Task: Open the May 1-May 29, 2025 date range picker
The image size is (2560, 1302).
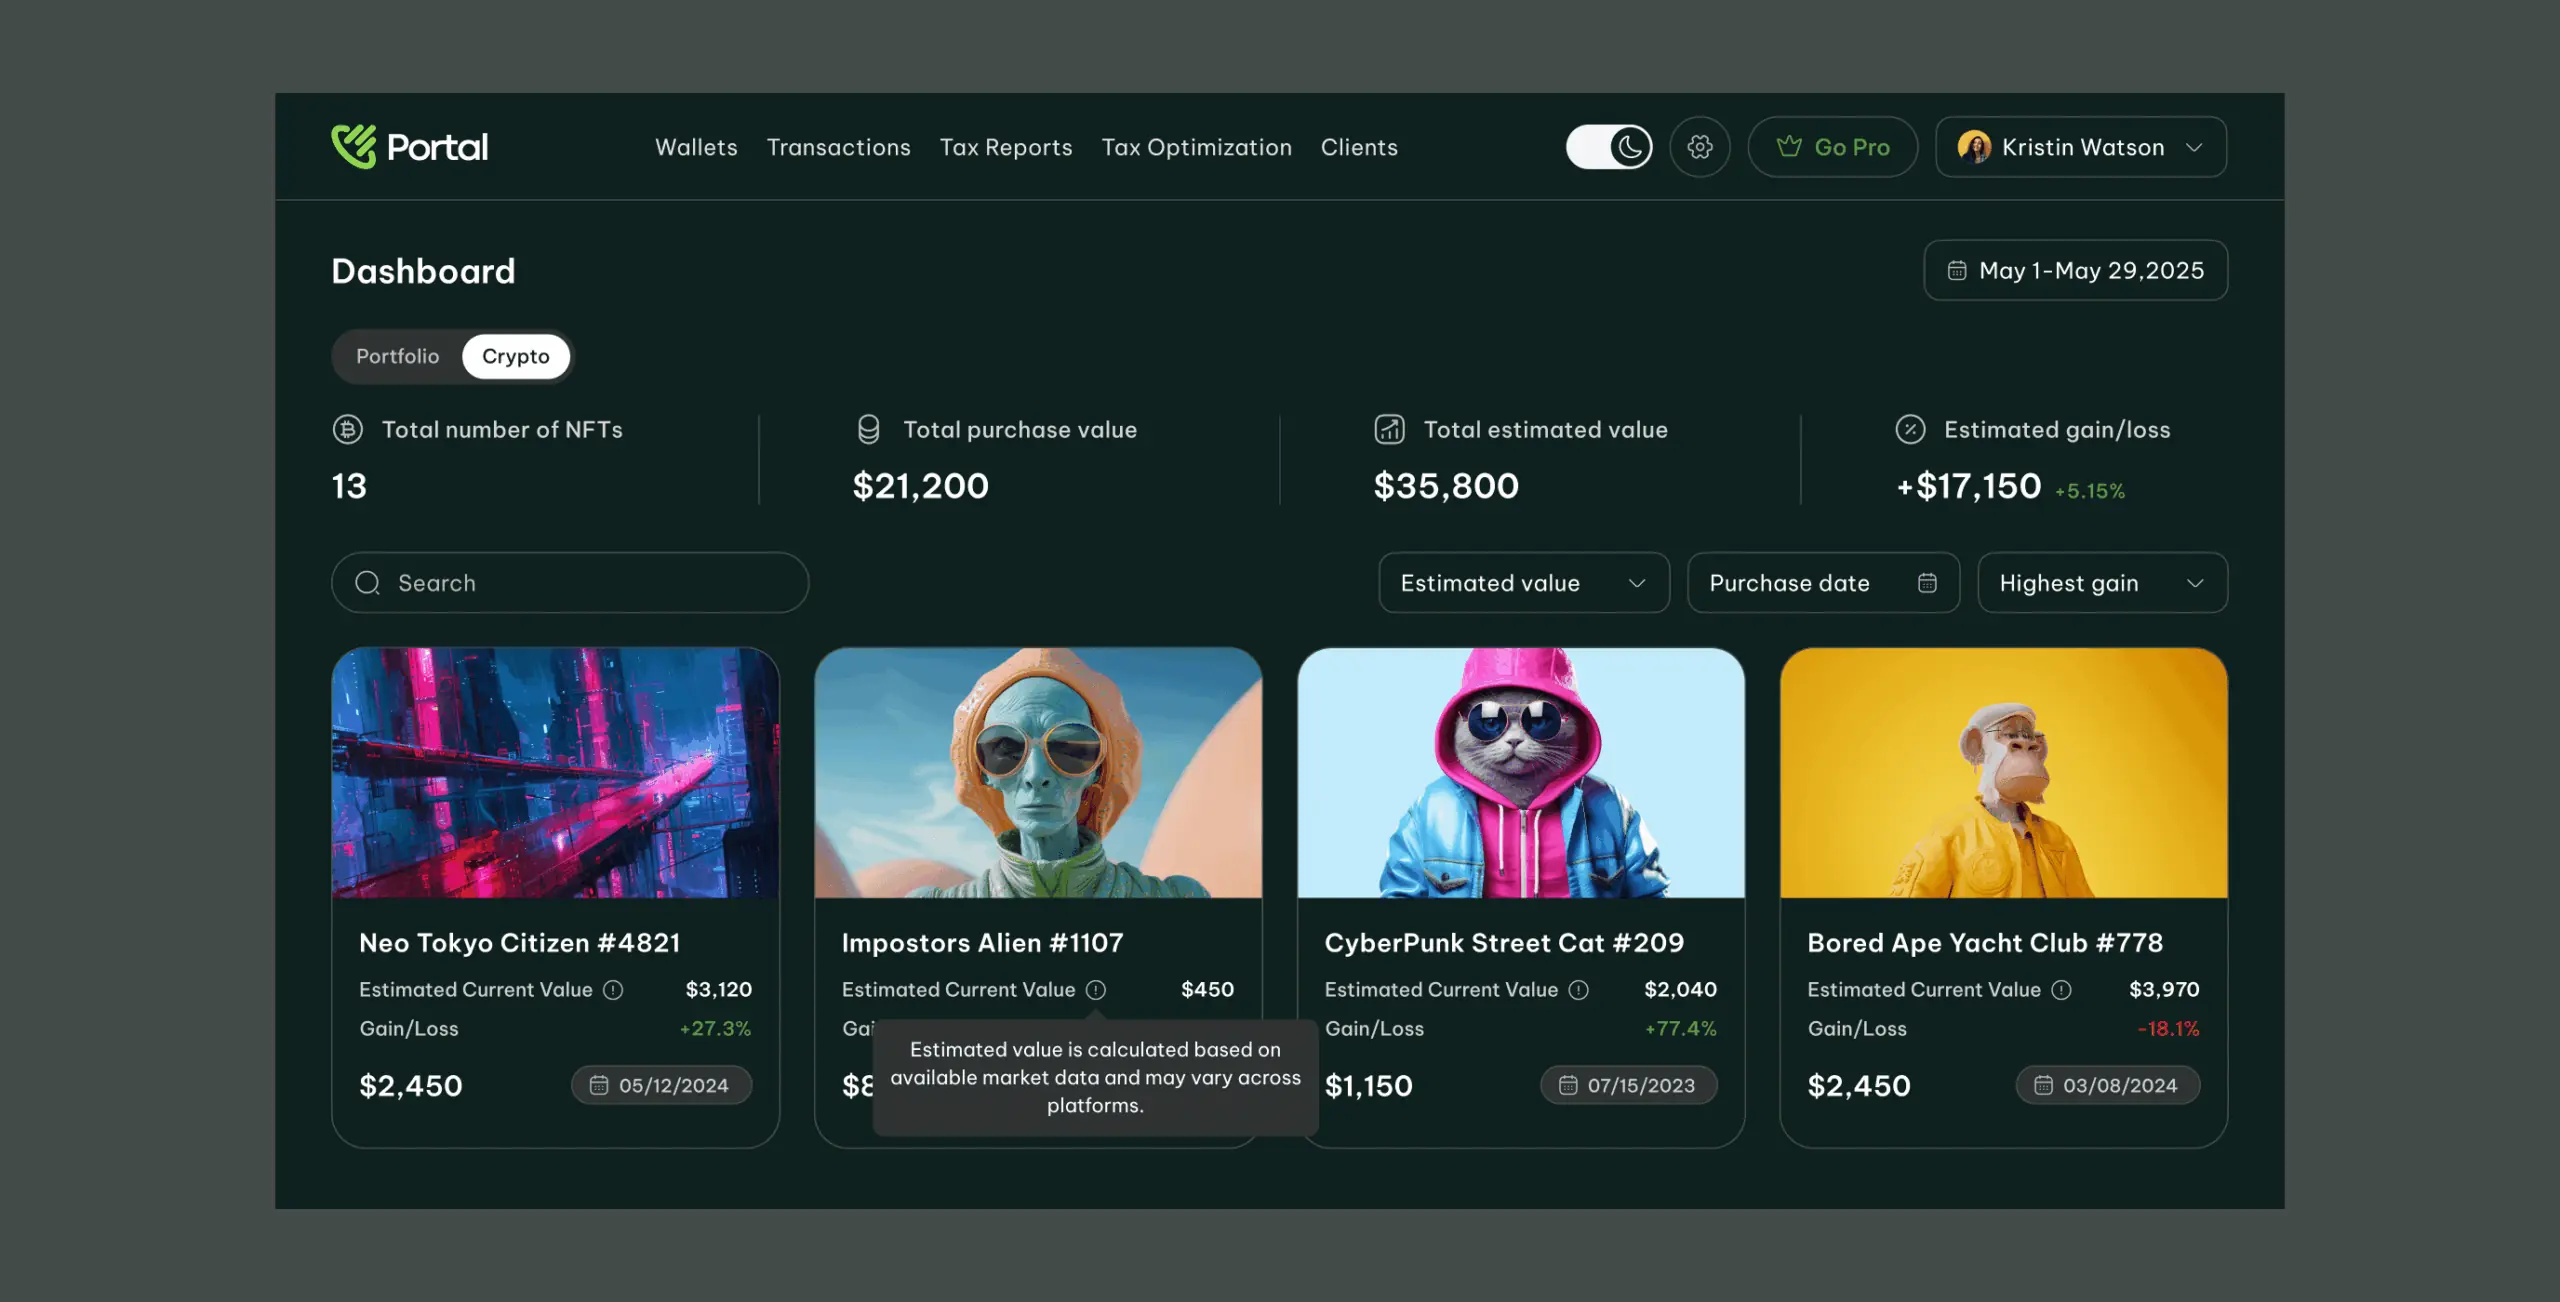Action: pos(2075,270)
